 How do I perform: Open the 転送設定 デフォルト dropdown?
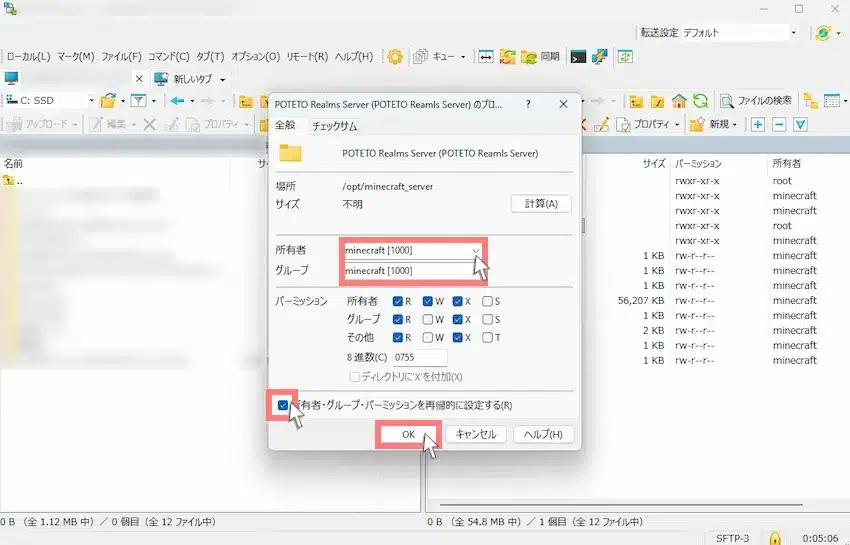pos(740,33)
